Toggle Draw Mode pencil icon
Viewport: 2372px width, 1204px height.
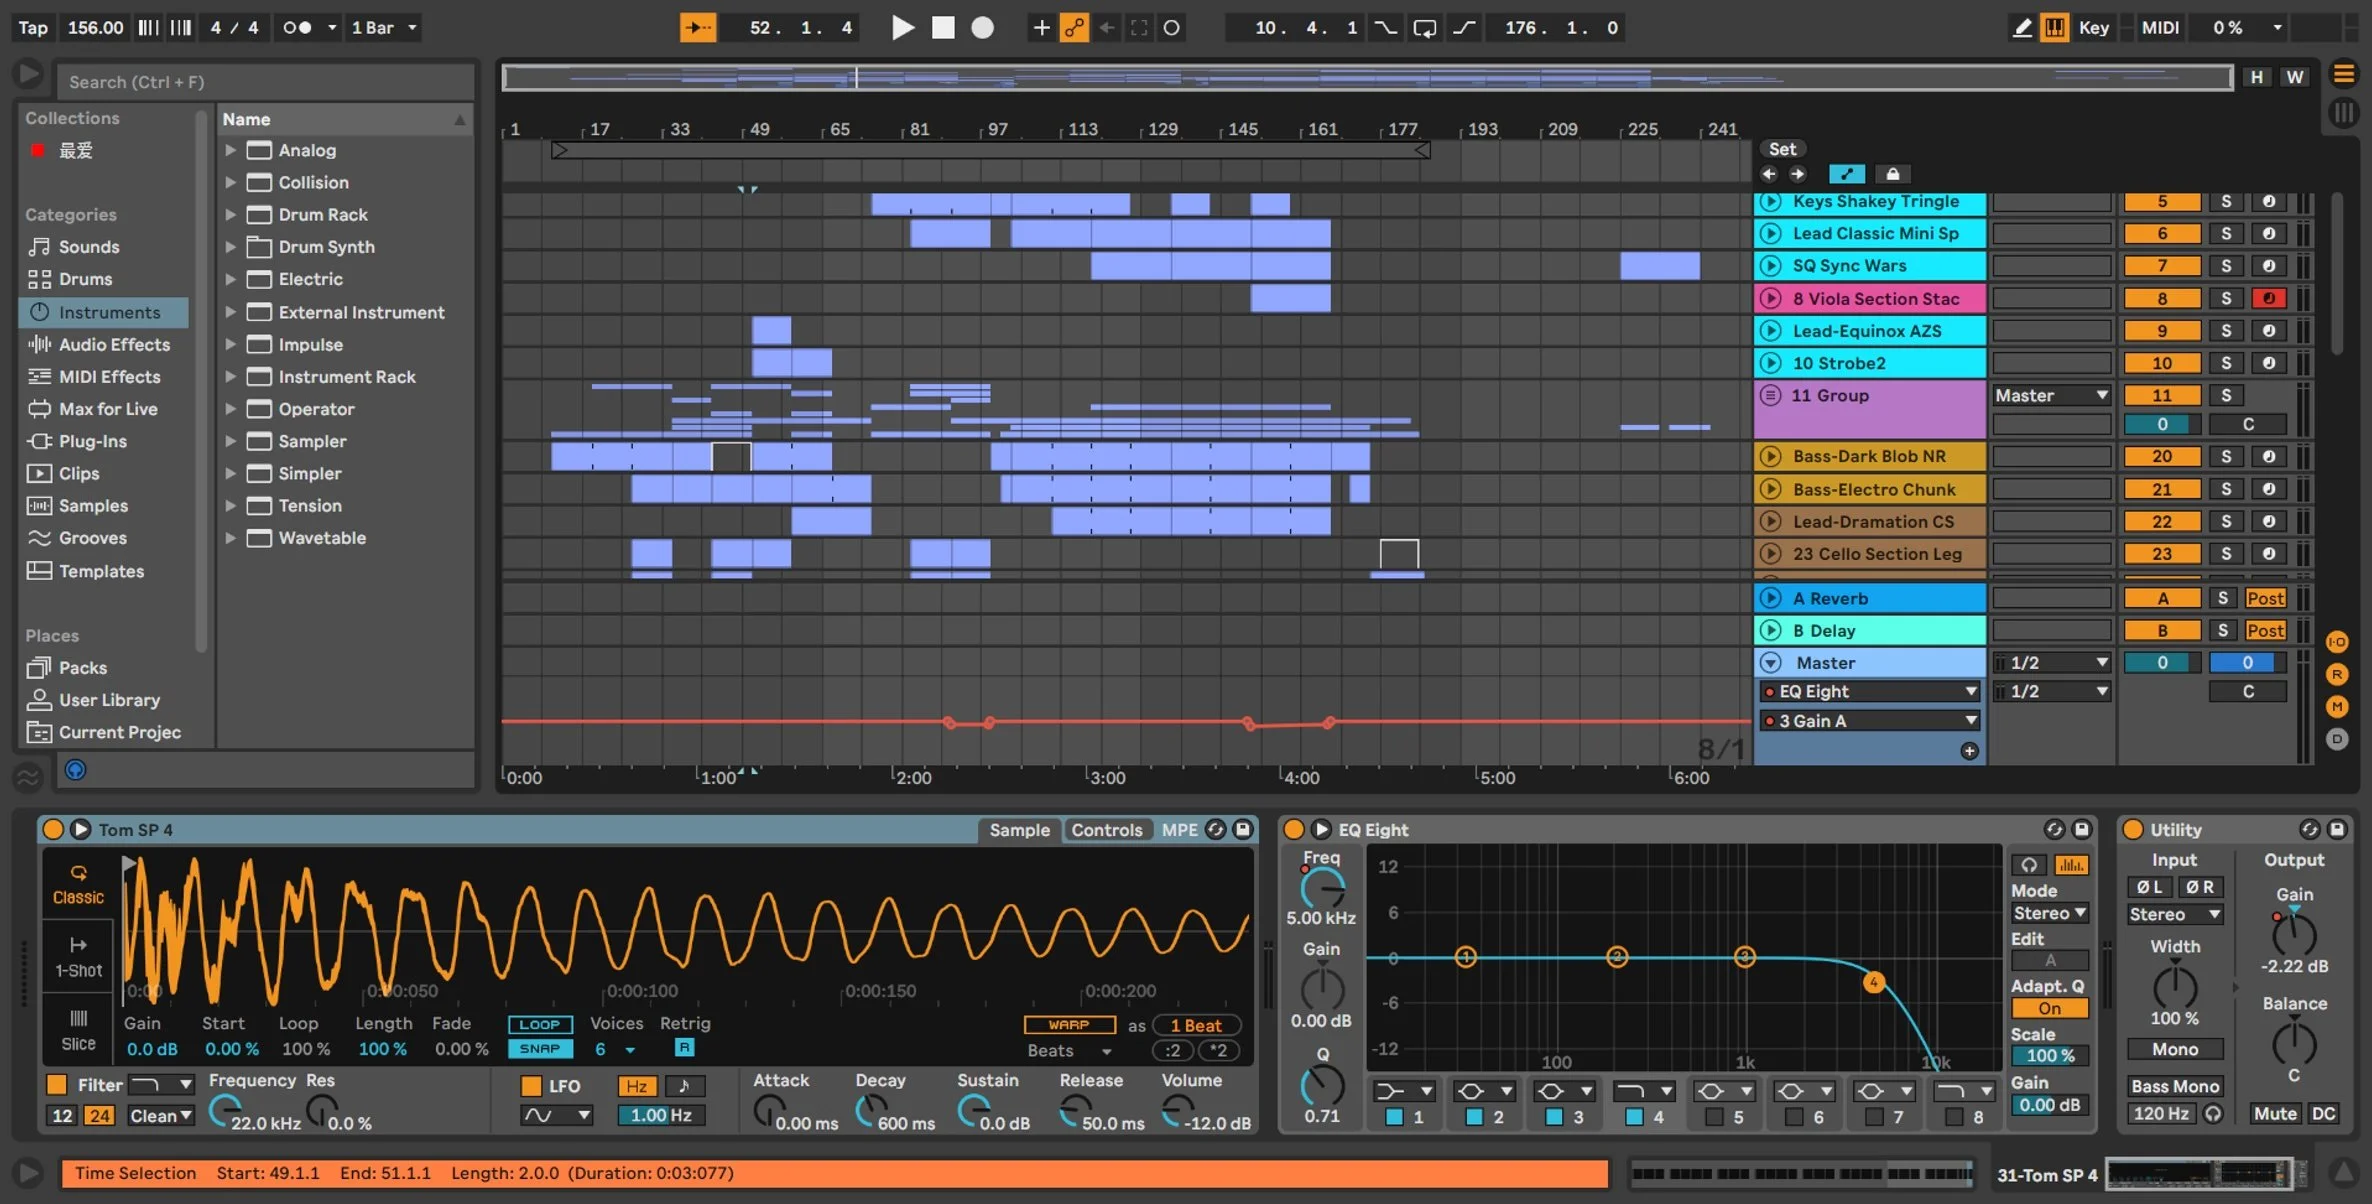(2021, 28)
